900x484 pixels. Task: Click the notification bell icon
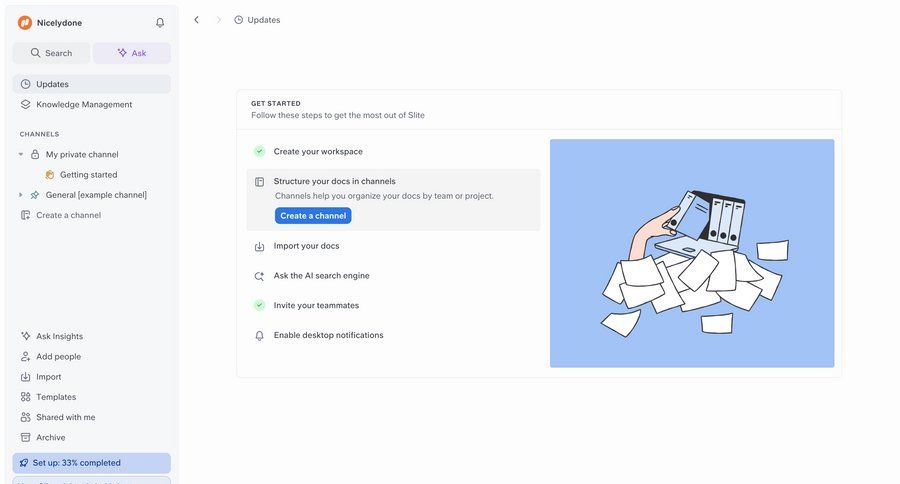tap(160, 23)
